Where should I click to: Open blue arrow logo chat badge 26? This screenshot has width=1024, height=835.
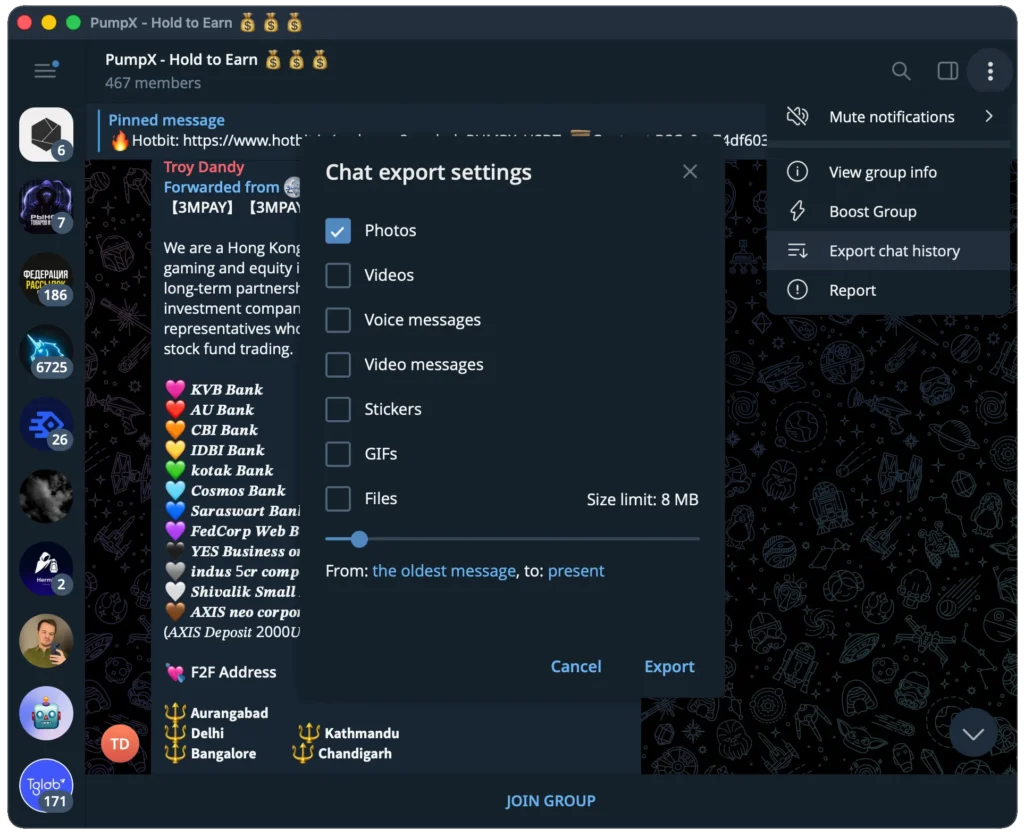[x=46, y=424]
